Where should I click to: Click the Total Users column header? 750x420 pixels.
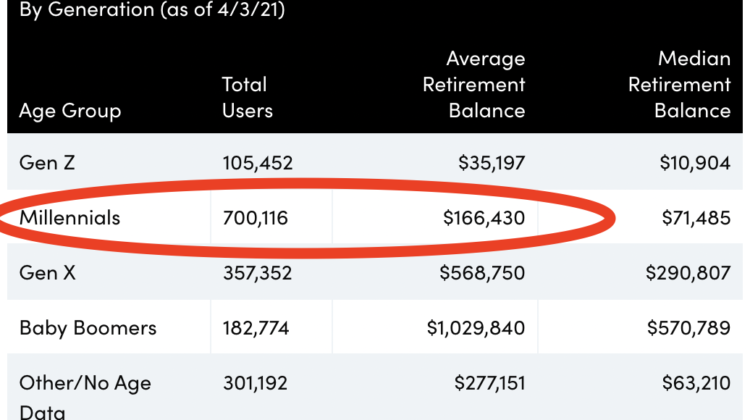[245, 98]
